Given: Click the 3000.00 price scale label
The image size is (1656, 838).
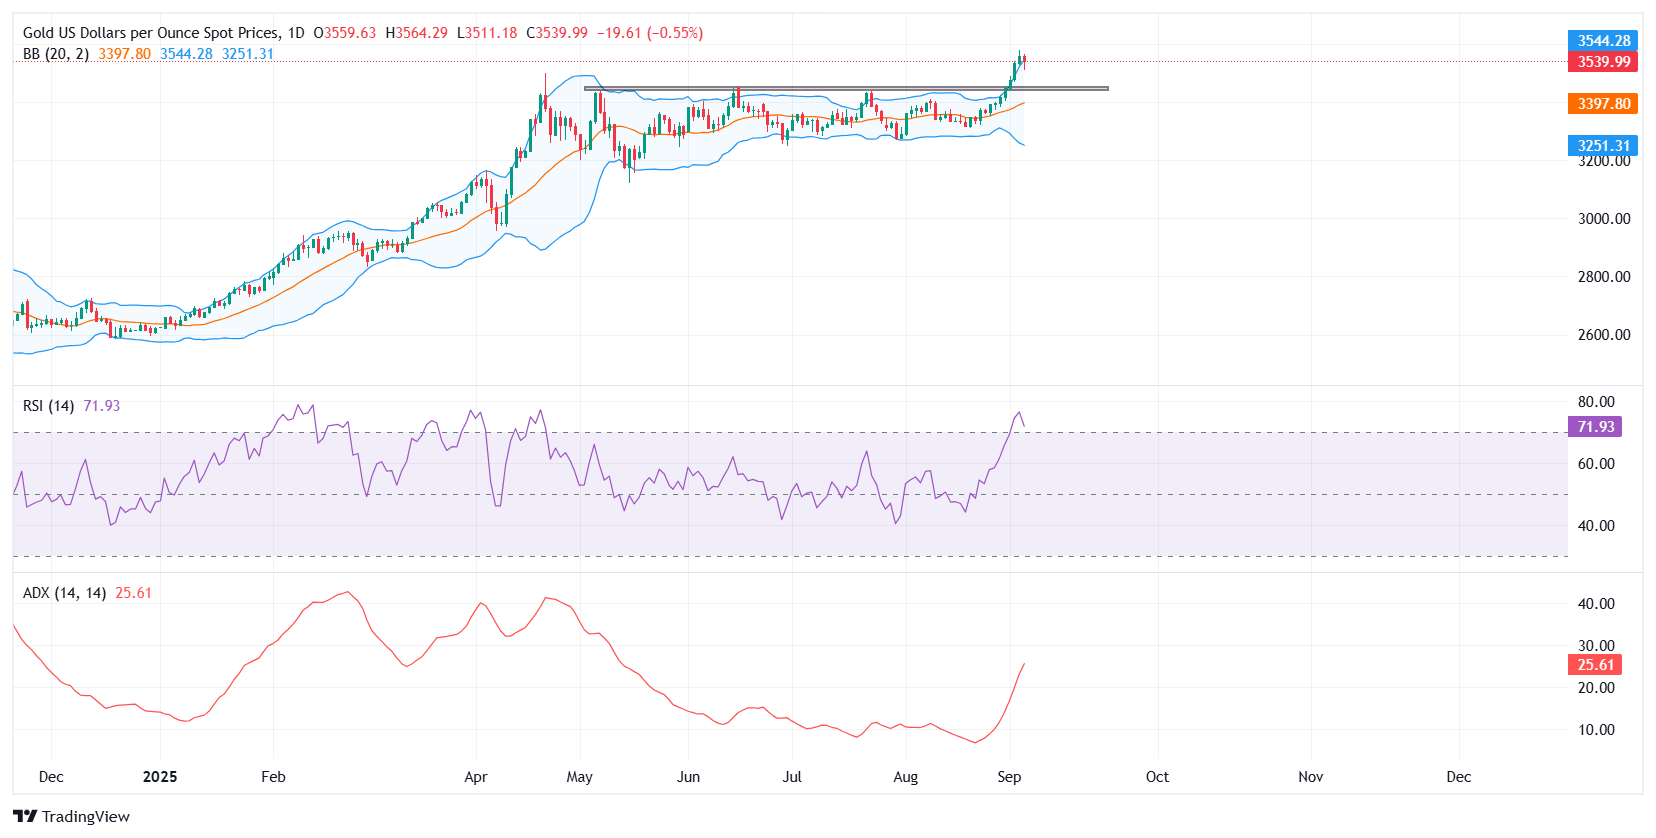Looking at the screenshot, I should tap(1604, 219).
